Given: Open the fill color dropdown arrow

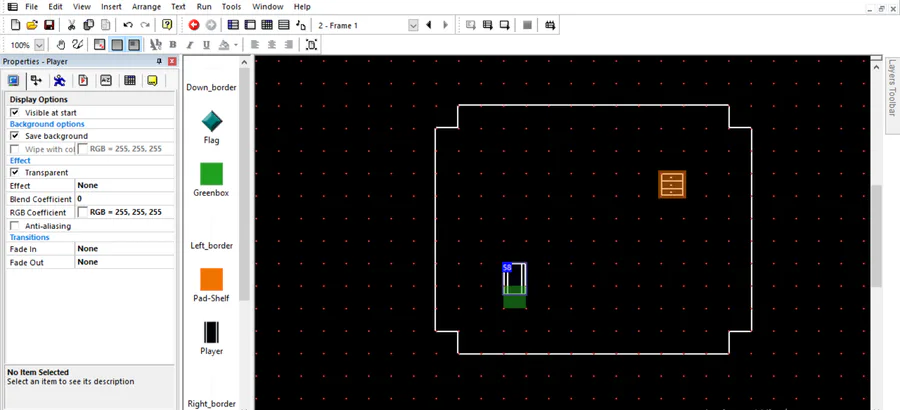Looking at the screenshot, I should coord(235,45).
